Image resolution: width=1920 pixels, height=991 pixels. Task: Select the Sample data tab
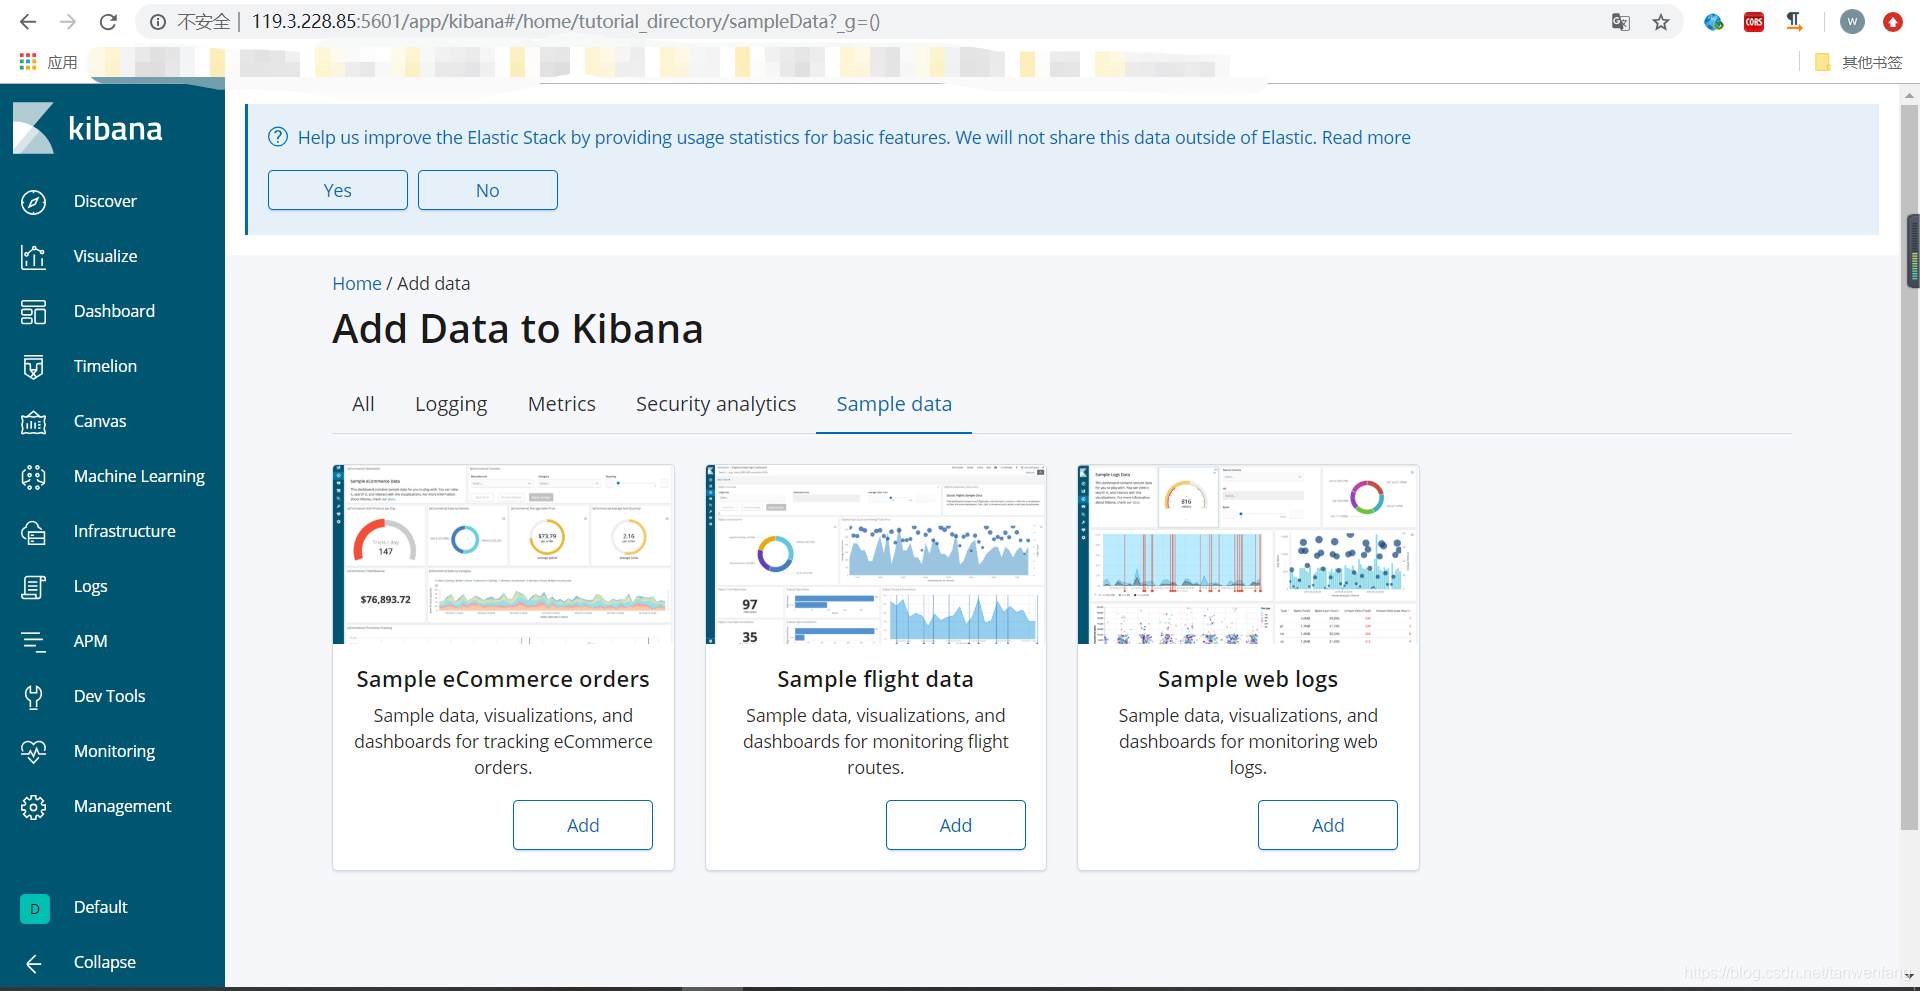894,404
